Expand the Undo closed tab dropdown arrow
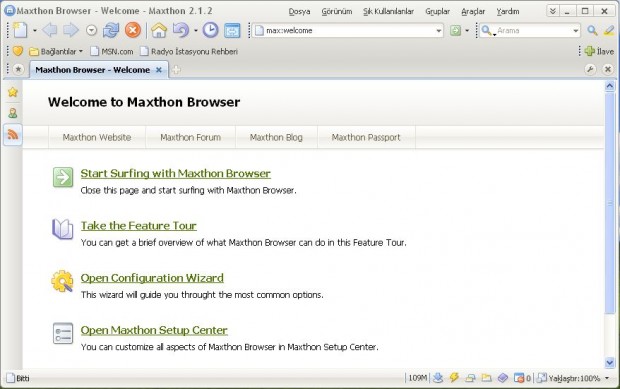 [x=196, y=30]
